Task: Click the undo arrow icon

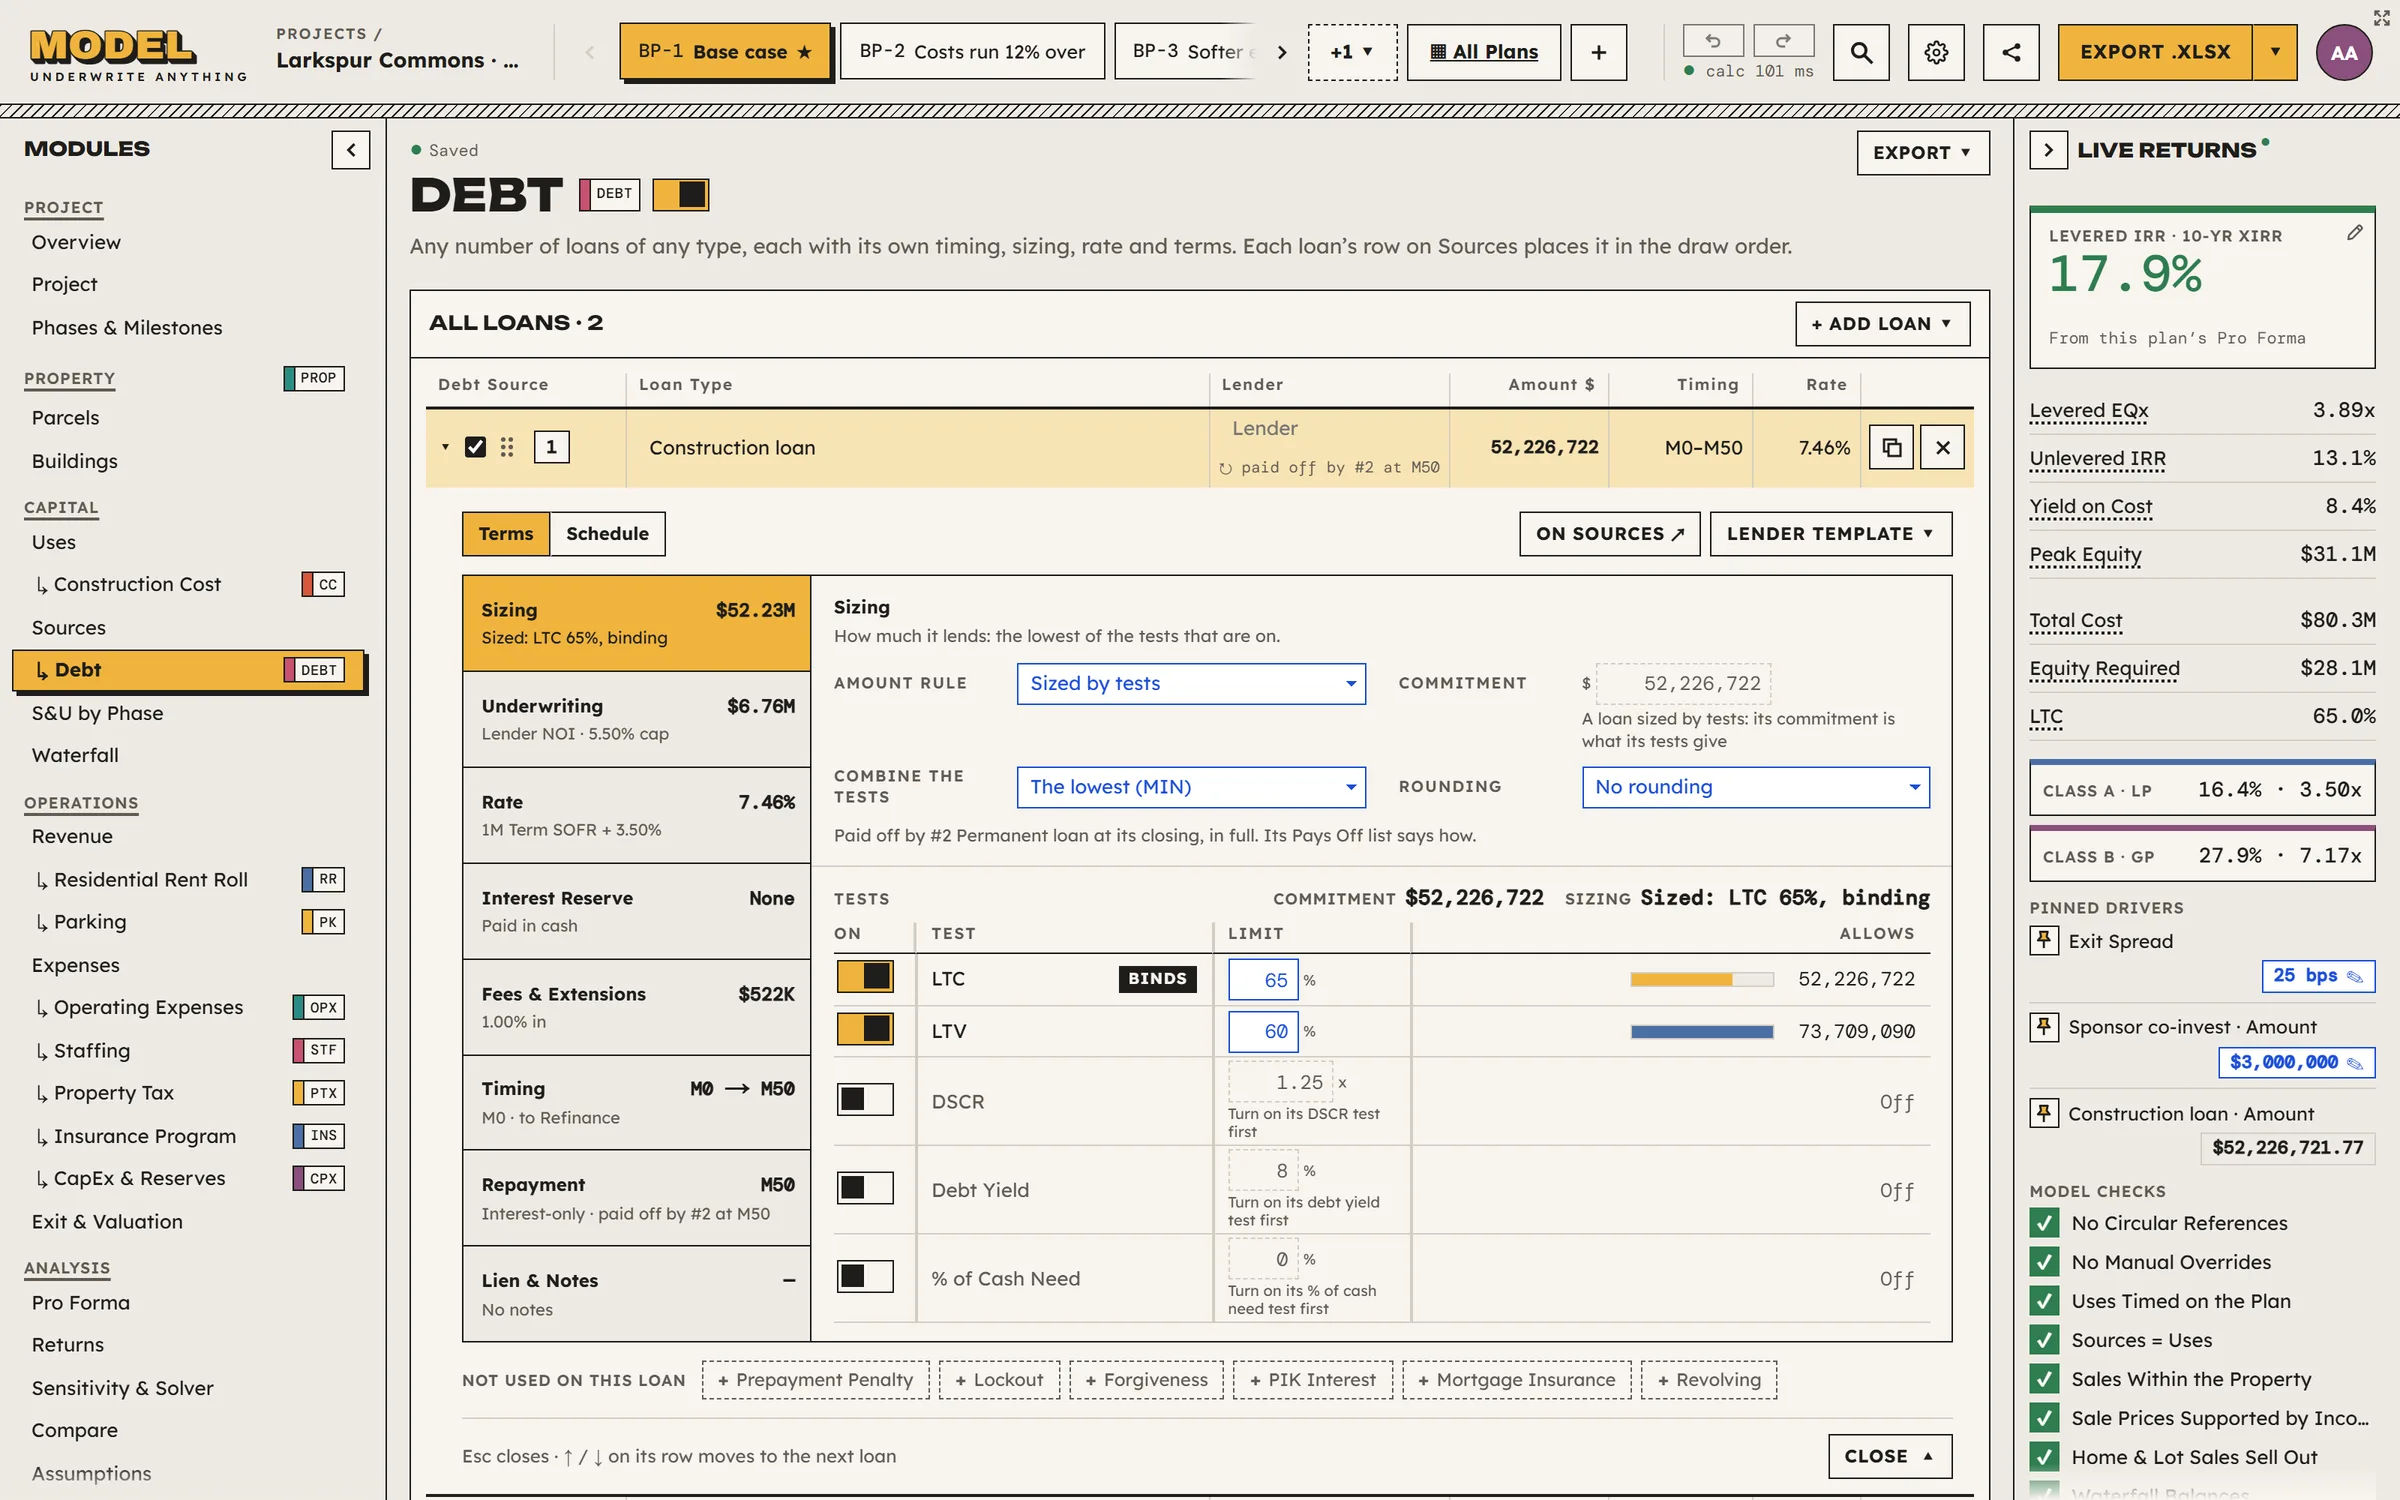Action: click(1712, 41)
